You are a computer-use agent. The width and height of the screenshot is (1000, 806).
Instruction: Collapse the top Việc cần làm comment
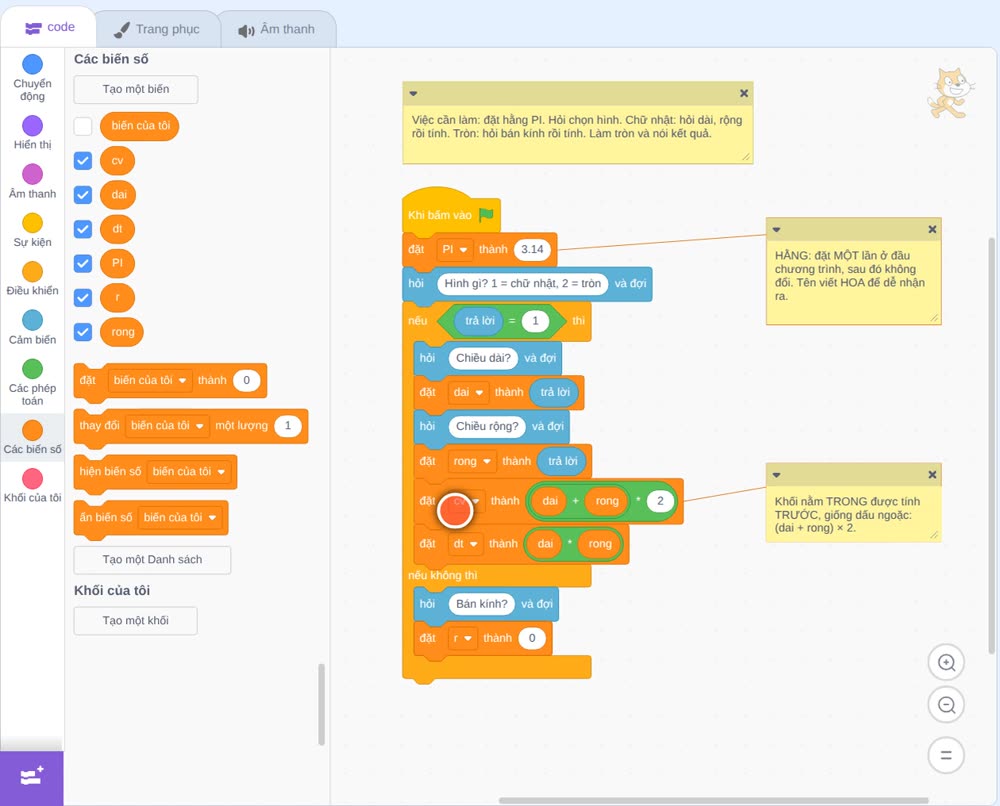point(413,93)
